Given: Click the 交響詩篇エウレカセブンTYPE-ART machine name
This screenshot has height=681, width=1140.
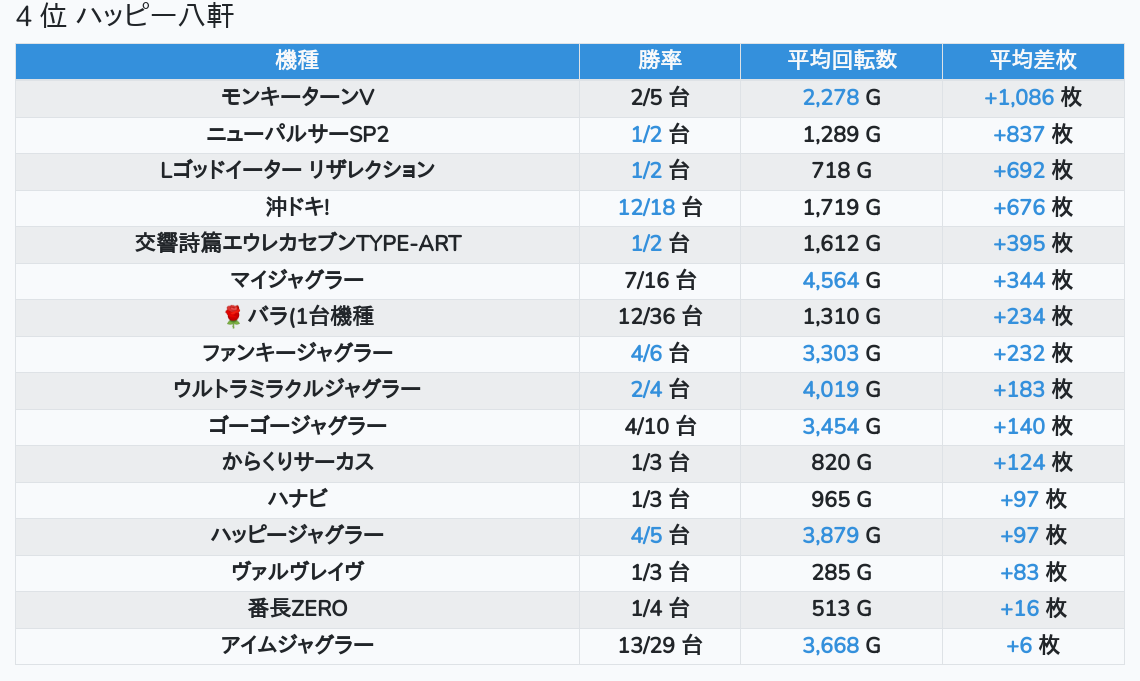Looking at the screenshot, I should point(297,243).
